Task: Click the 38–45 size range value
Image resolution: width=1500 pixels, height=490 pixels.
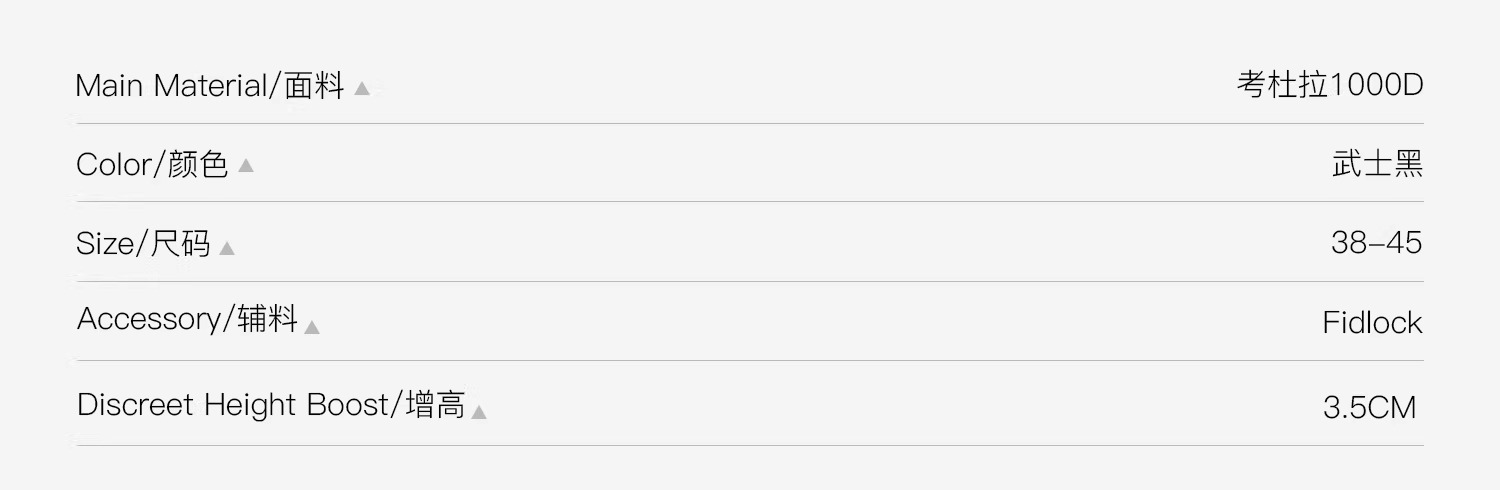Action: coord(1376,243)
